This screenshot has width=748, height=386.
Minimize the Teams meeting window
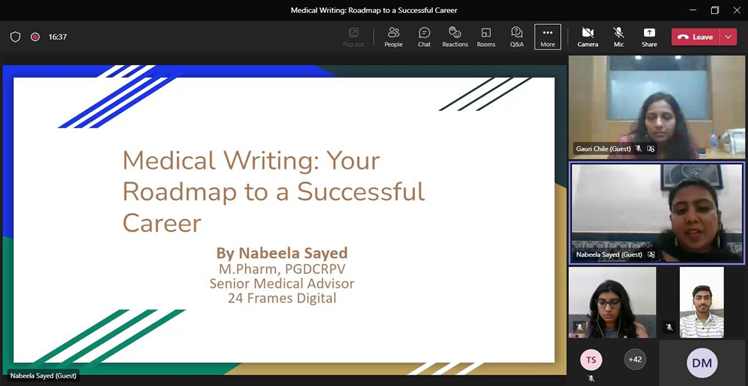(693, 10)
